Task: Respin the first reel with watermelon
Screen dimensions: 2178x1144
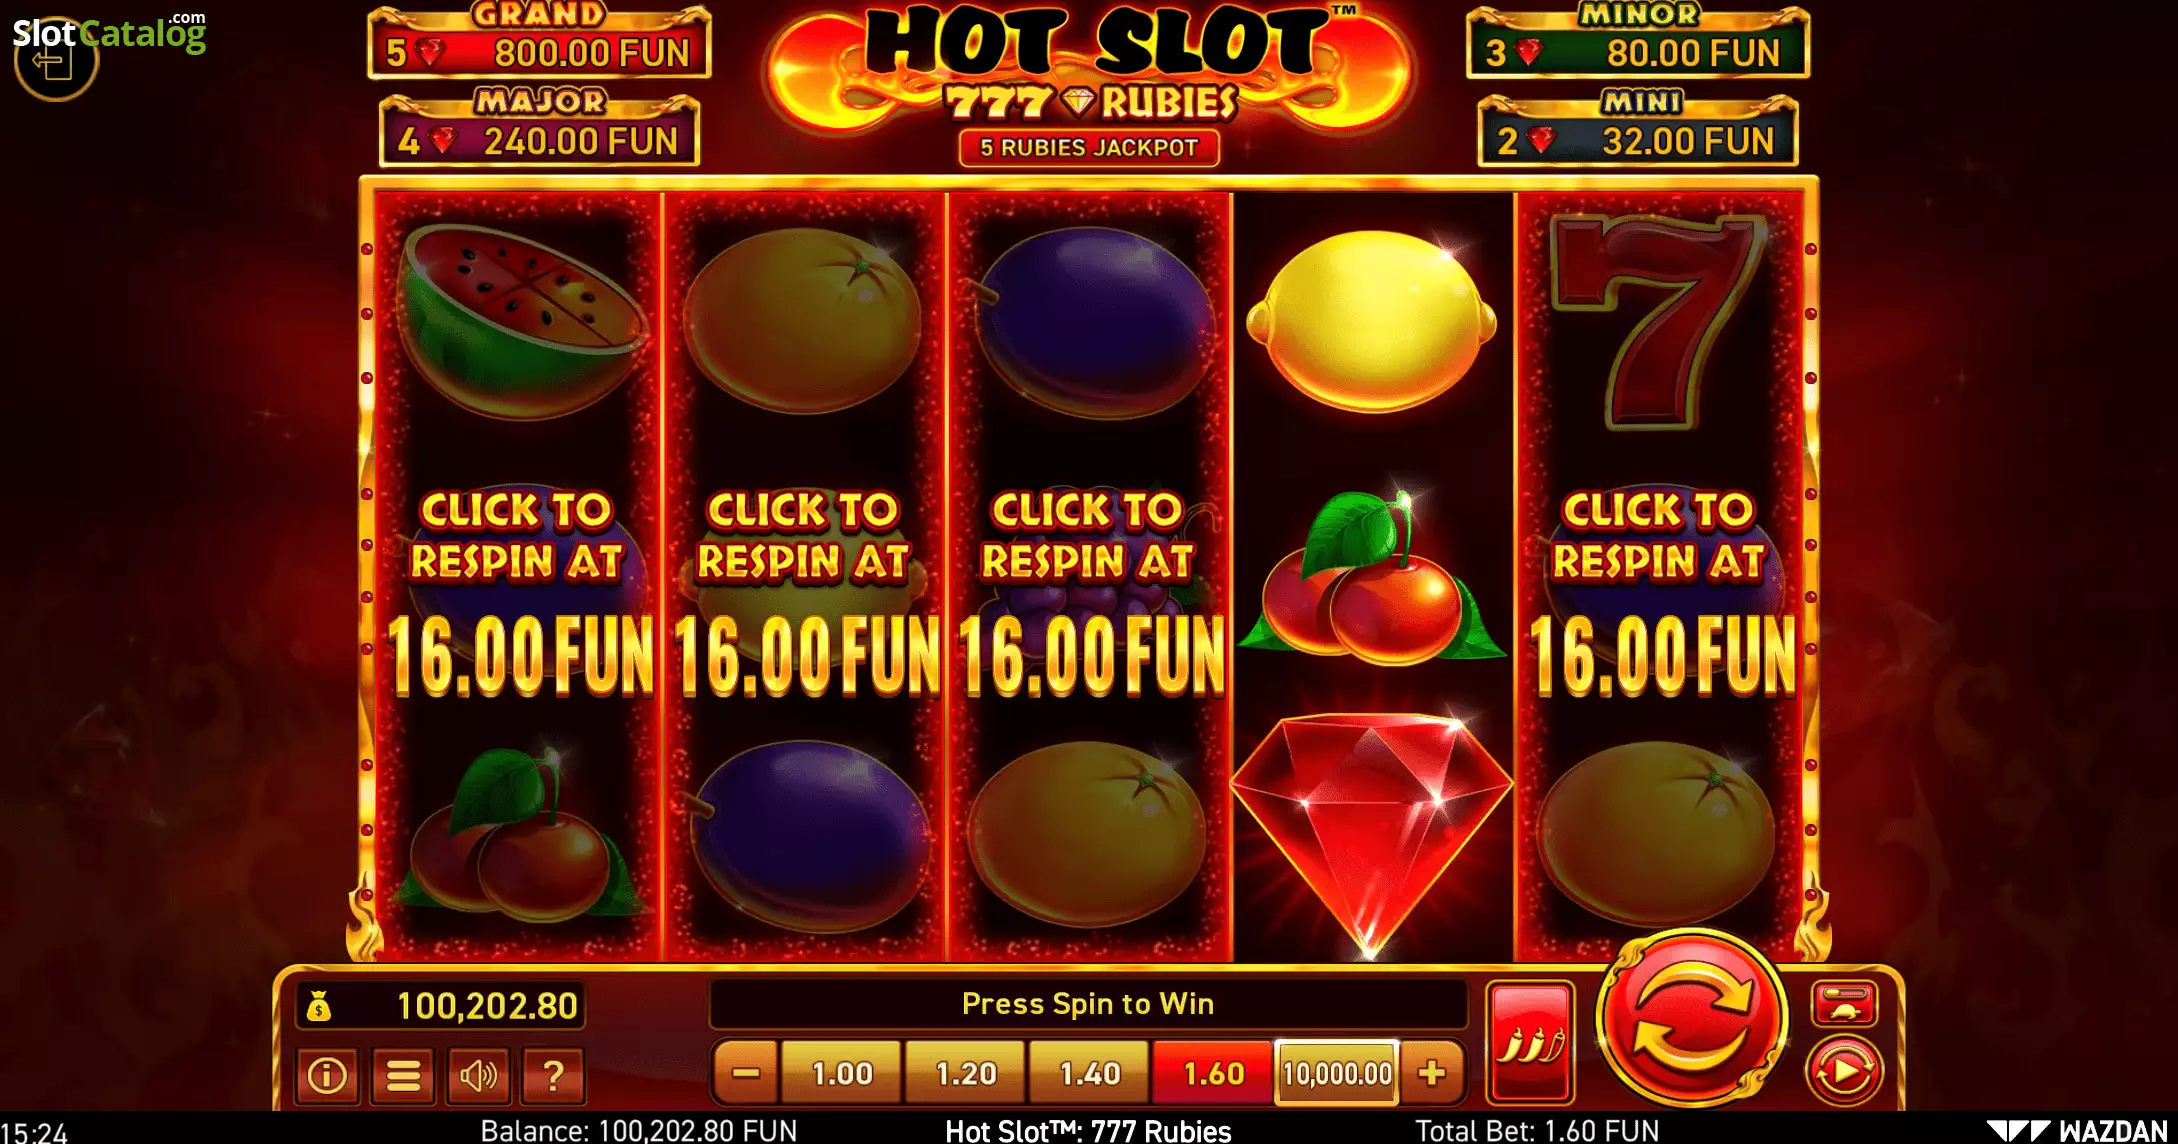Action: [517, 575]
